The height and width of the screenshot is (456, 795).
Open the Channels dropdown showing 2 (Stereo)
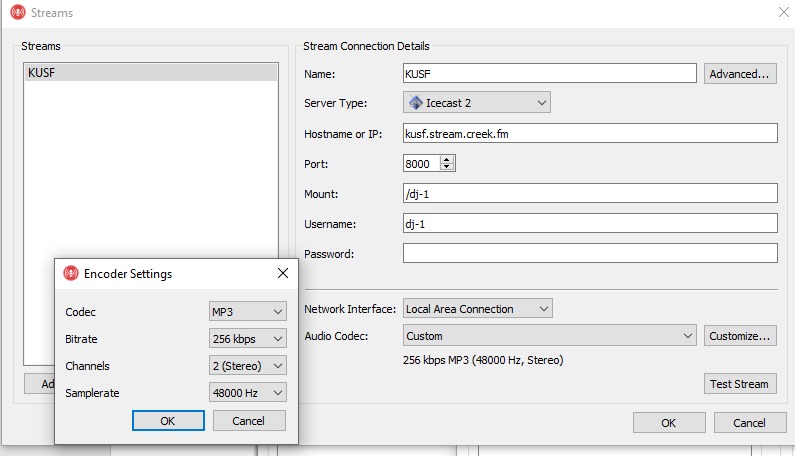click(247, 365)
